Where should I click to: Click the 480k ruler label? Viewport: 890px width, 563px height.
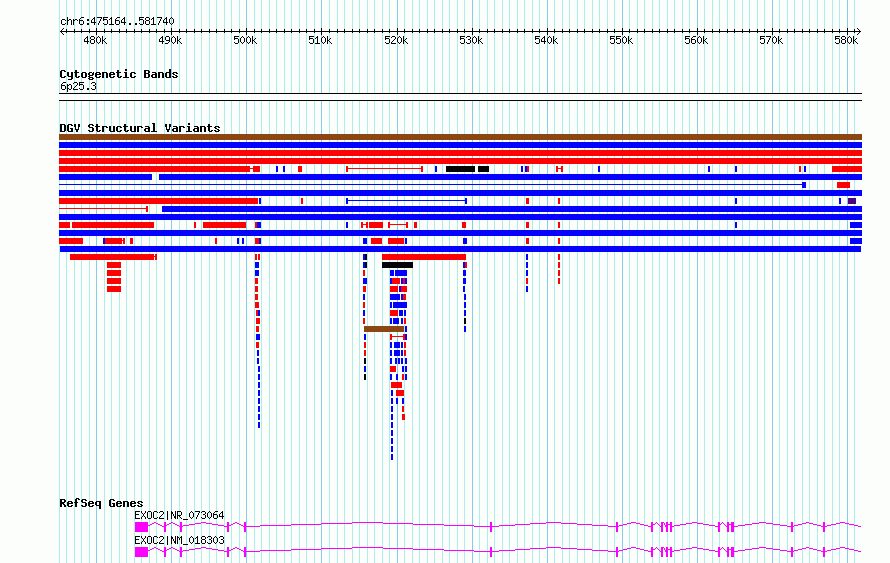95,41
